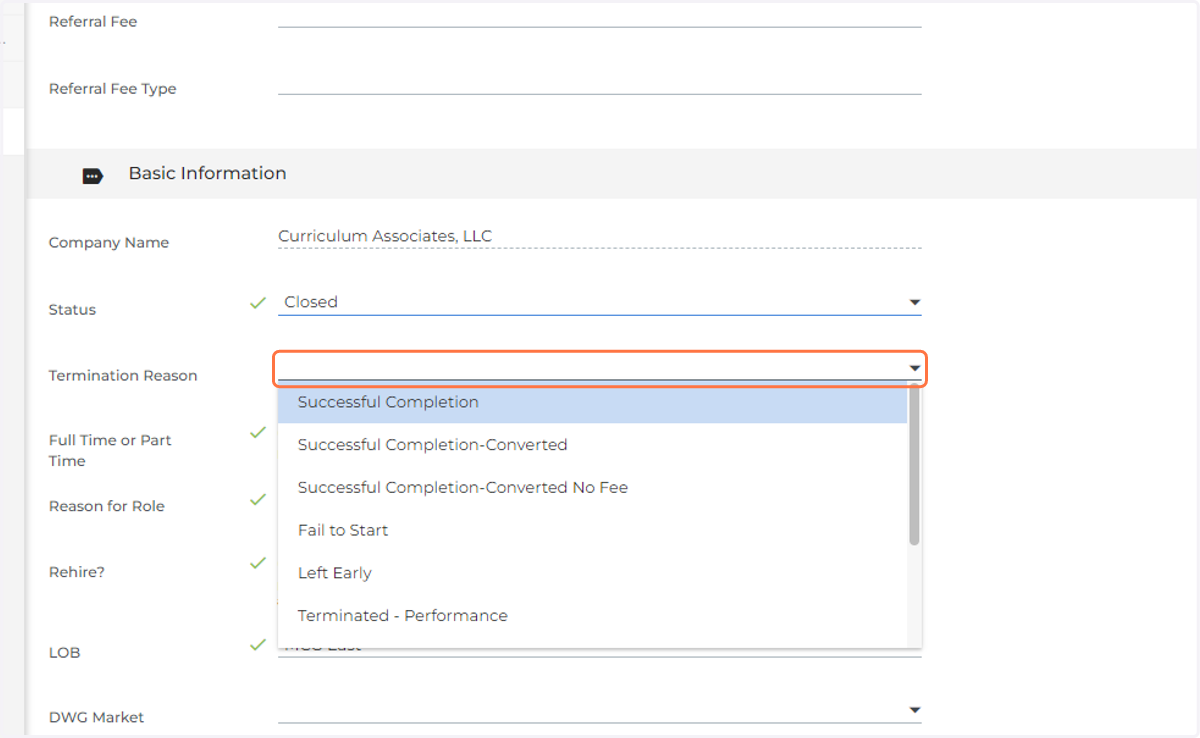
Task: Click the Basic Information section header
Action: (612, 174)
